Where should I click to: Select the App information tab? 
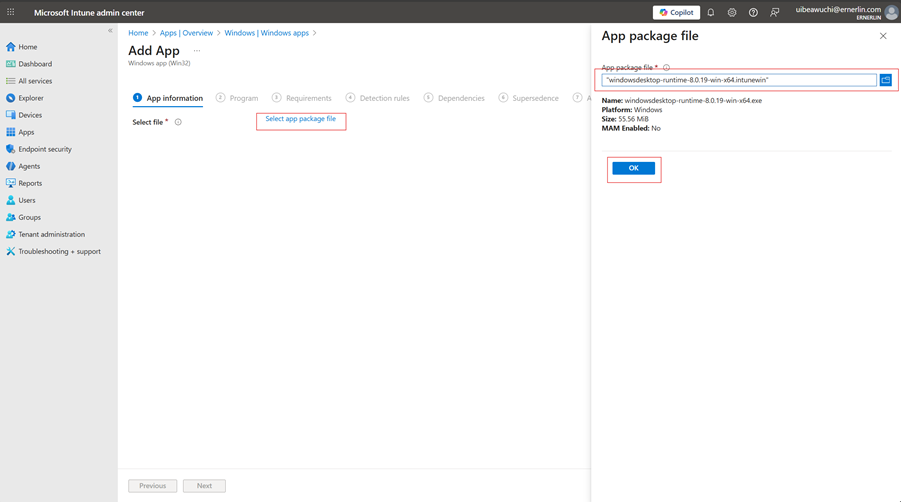[x=168, y=98]
